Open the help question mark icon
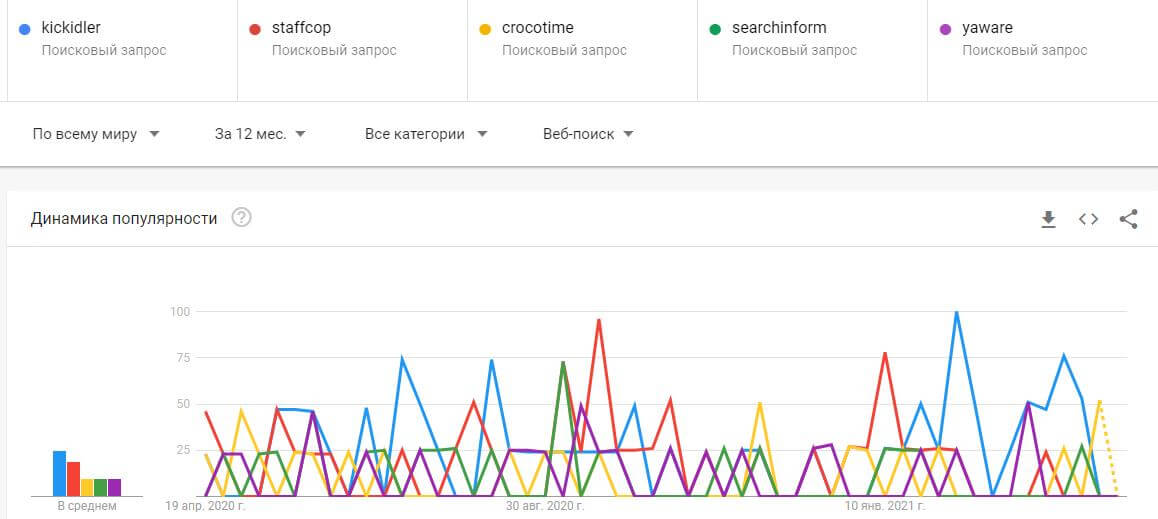This screenshot has height=519, width=1158. [241, 218]
